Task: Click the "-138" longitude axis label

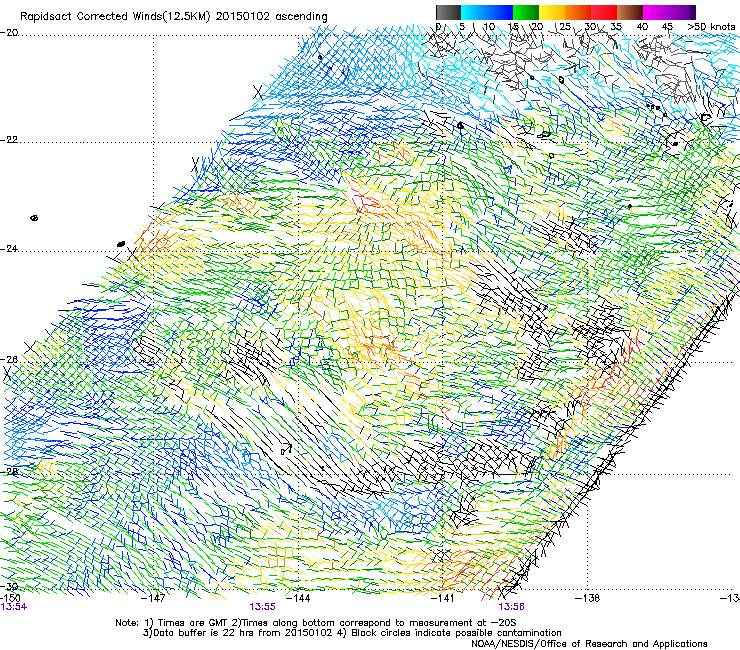Action: pos(588,598)
